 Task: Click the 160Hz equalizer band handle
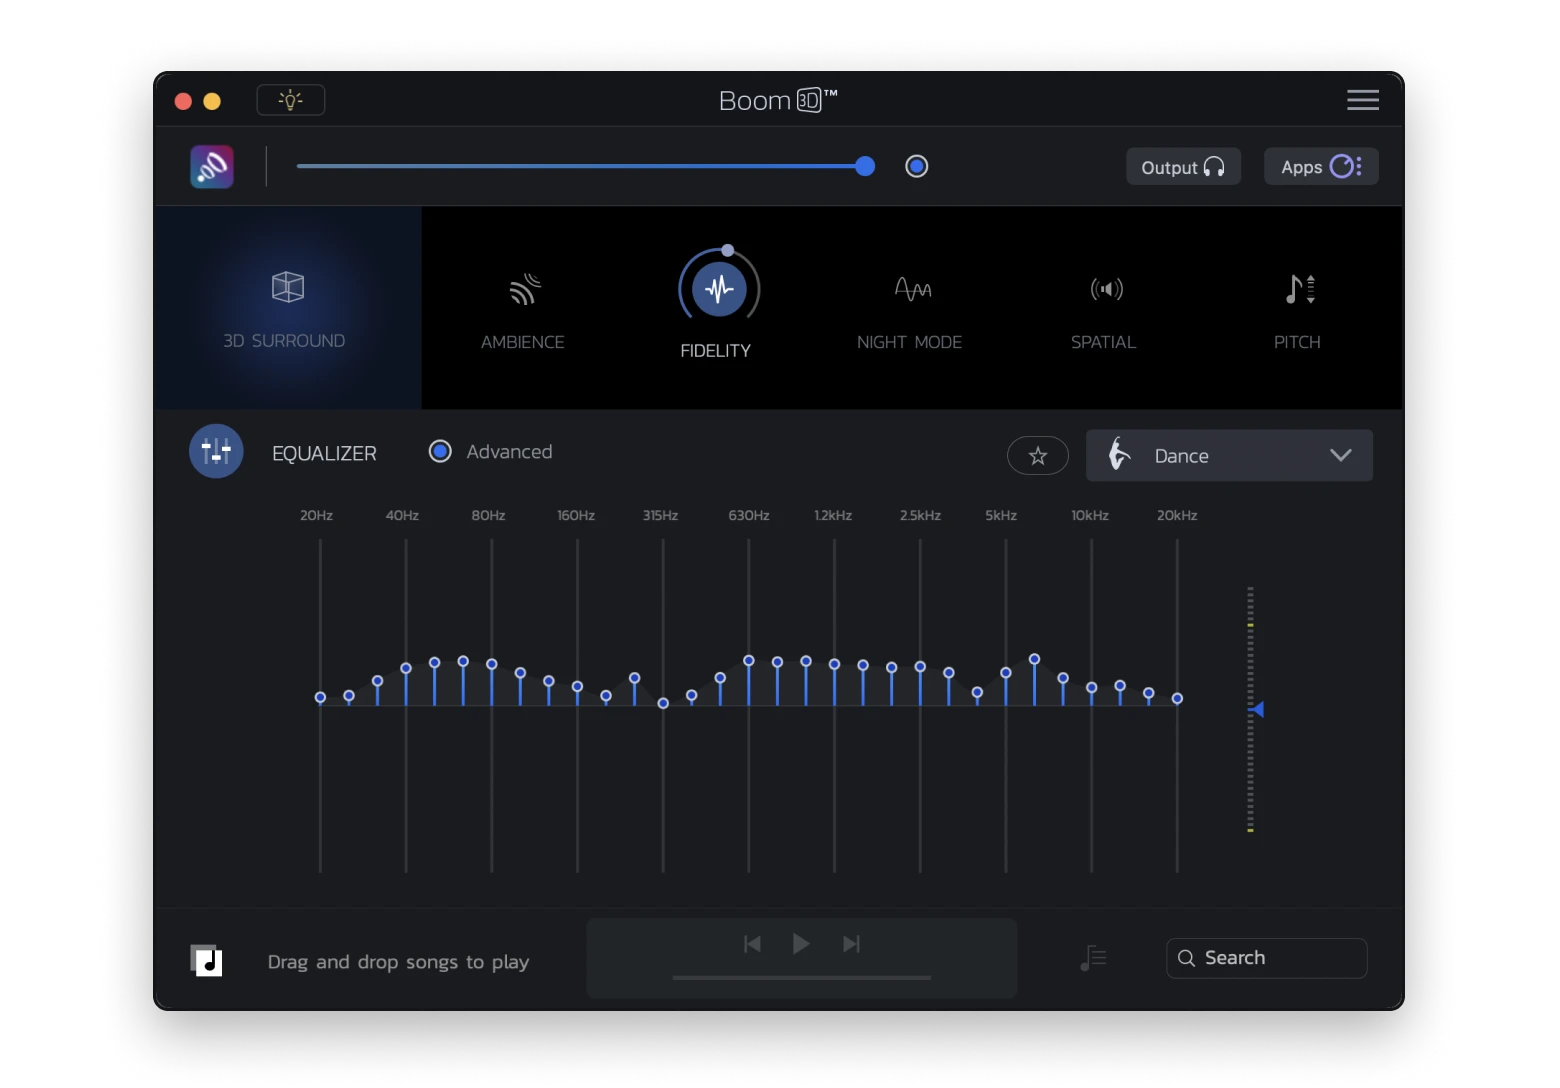(577, 686)
